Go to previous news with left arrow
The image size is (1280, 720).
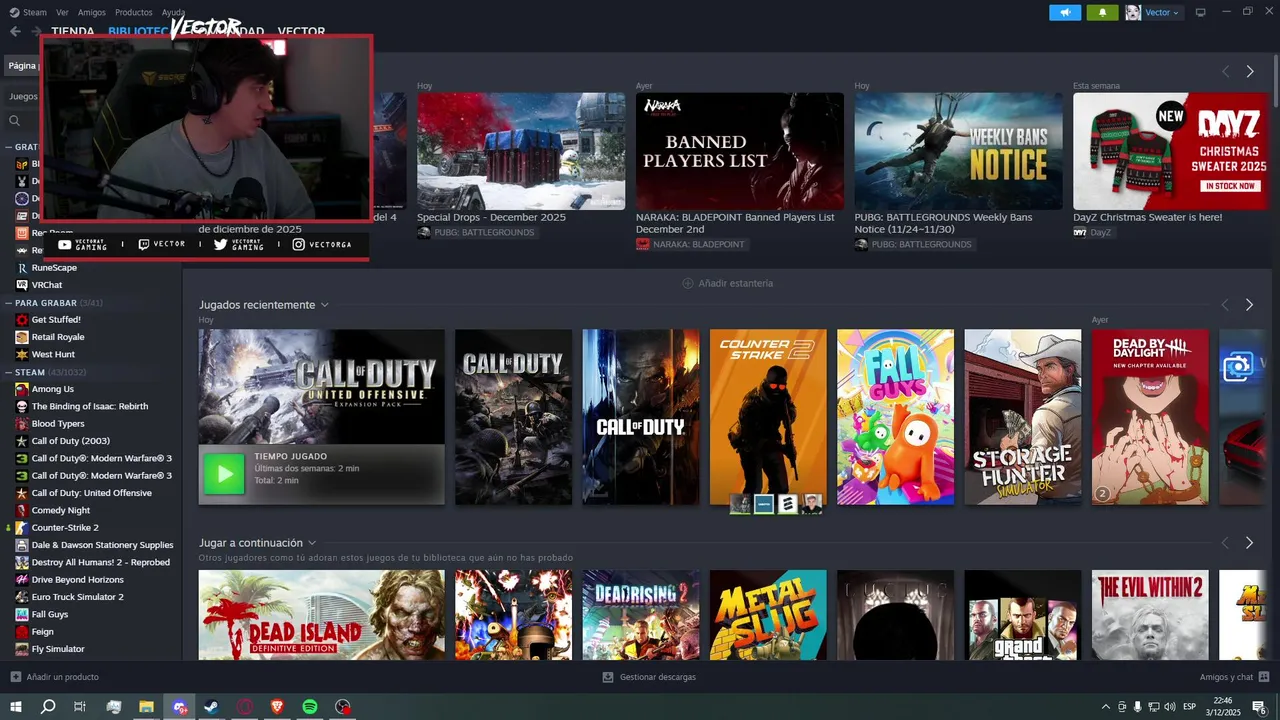[x=1225, y=72]
